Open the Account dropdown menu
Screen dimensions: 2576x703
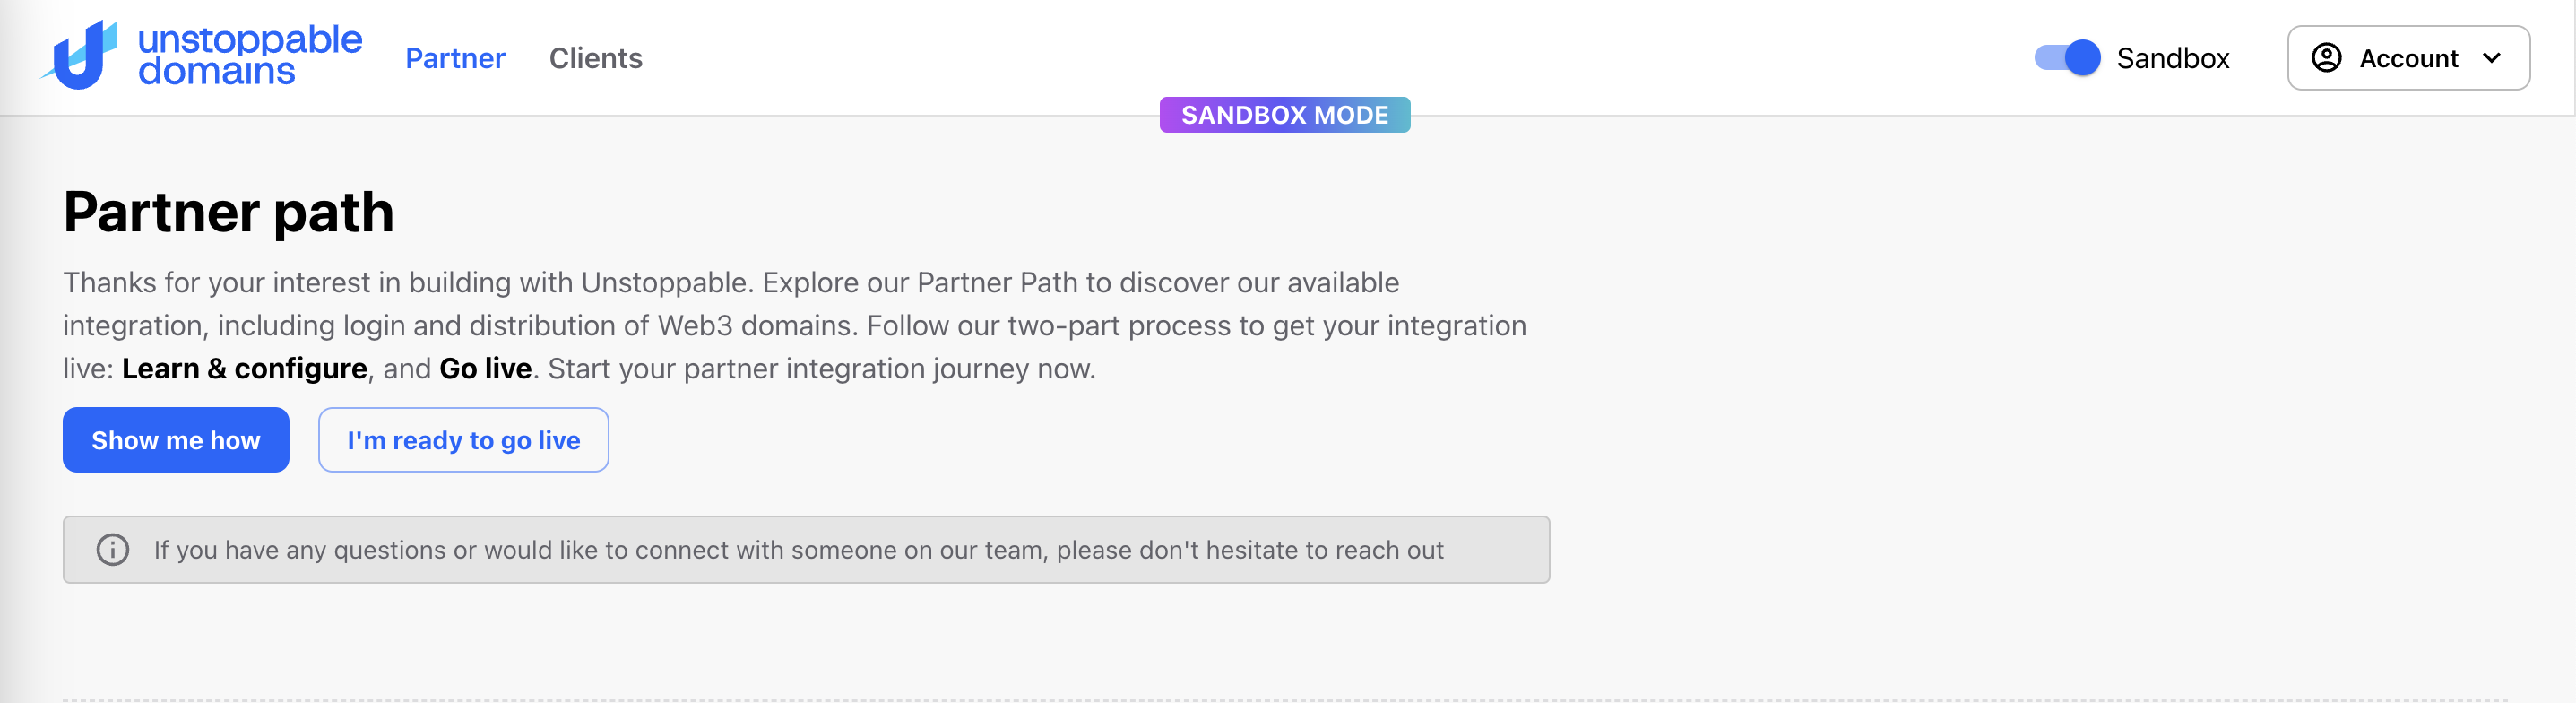coord(2408,58)
